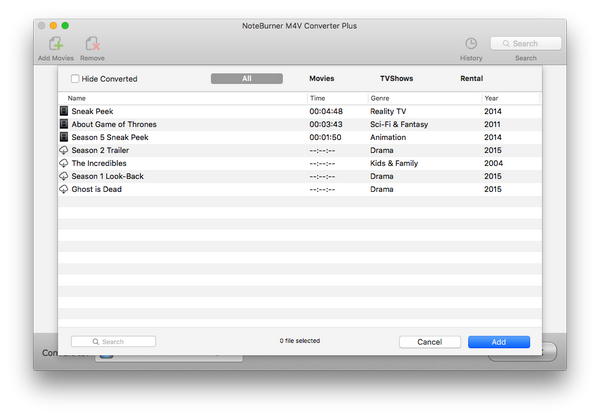Viewport: 600px width, 418px height.
Task: Click the Reality TV genre cell
Action: click(388, 111)
